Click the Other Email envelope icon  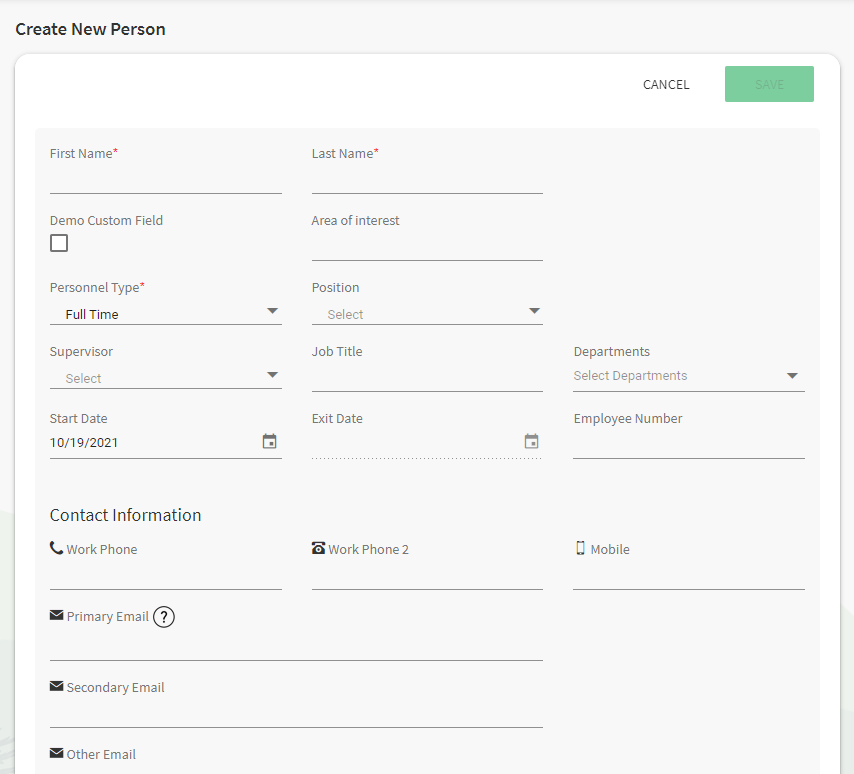57,753
